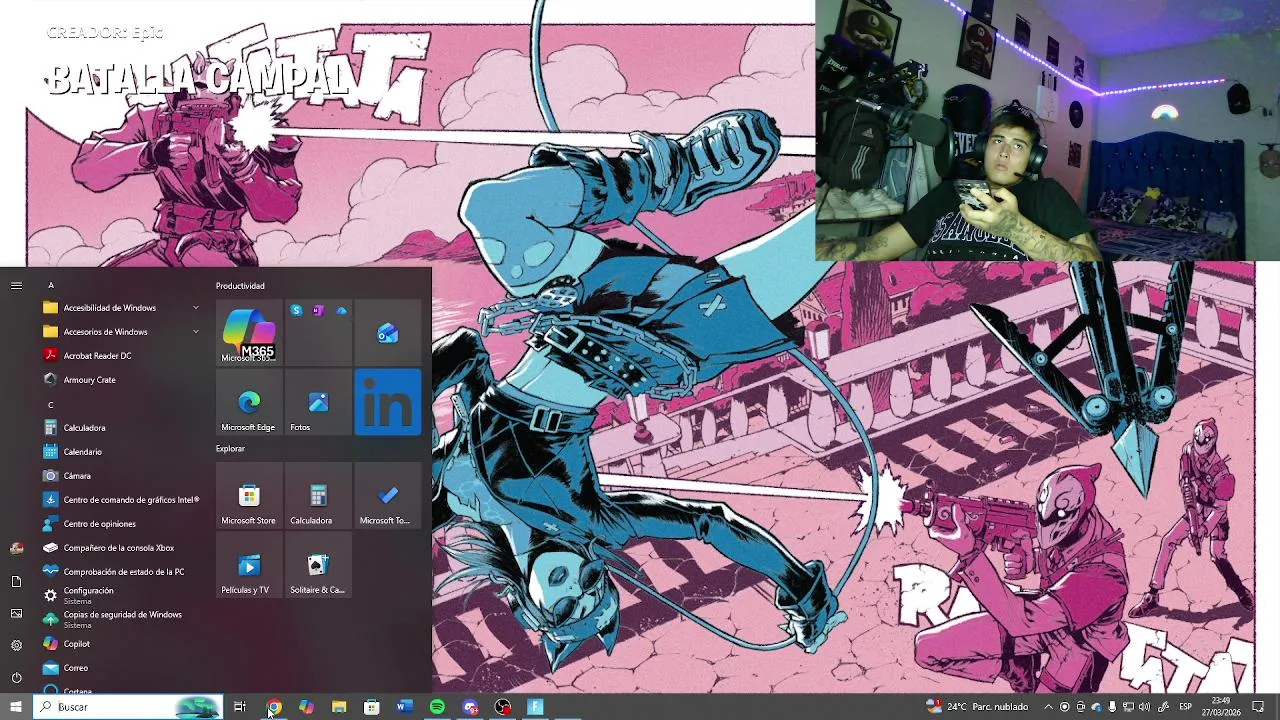
Task: Show hidden system tray icons
Action: pyautogui.click(x=1048, y=707)
